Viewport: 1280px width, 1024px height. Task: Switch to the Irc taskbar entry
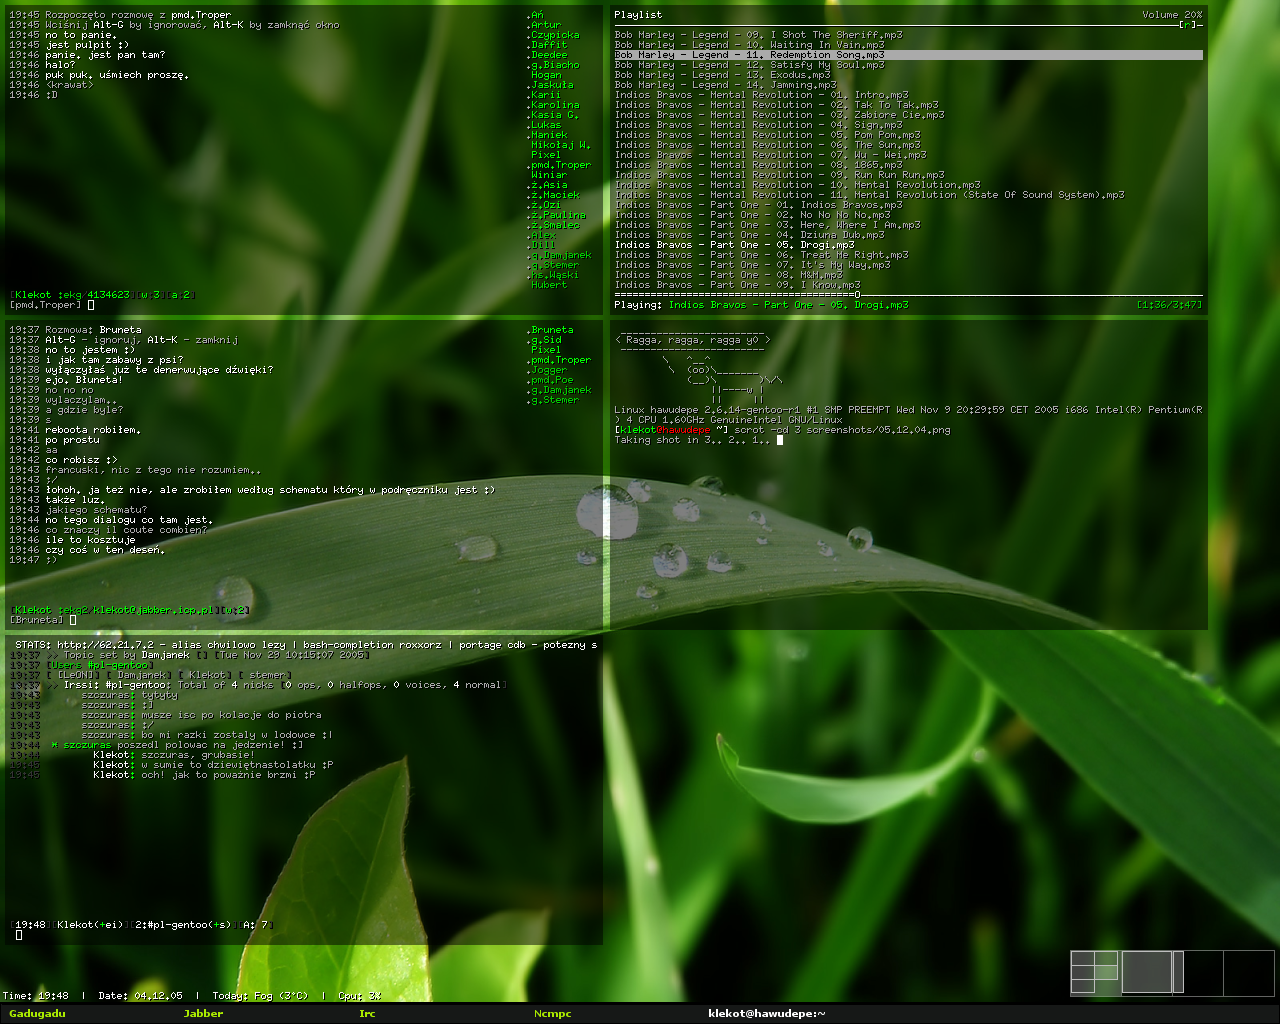[x=367, y=1013]
